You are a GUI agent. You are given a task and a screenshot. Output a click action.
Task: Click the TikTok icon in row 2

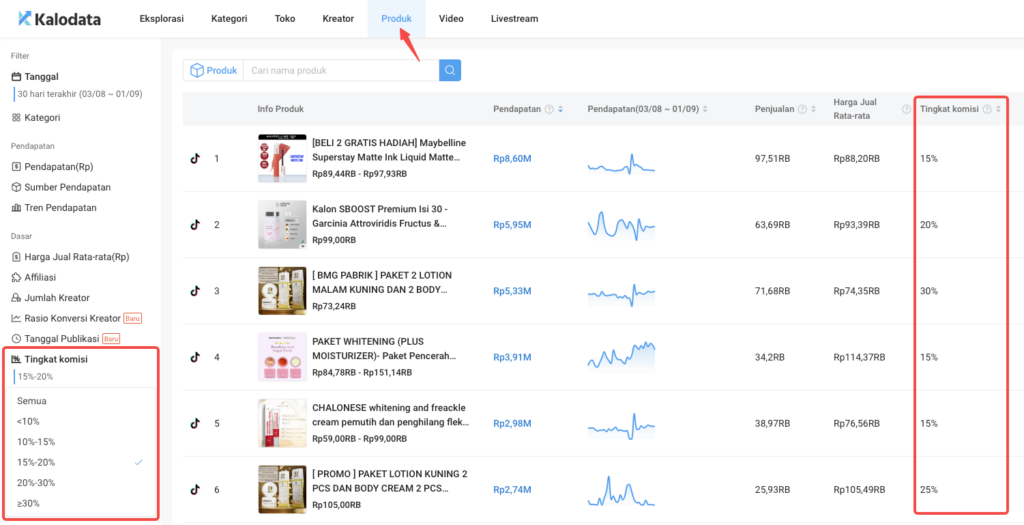pos(195,225)
